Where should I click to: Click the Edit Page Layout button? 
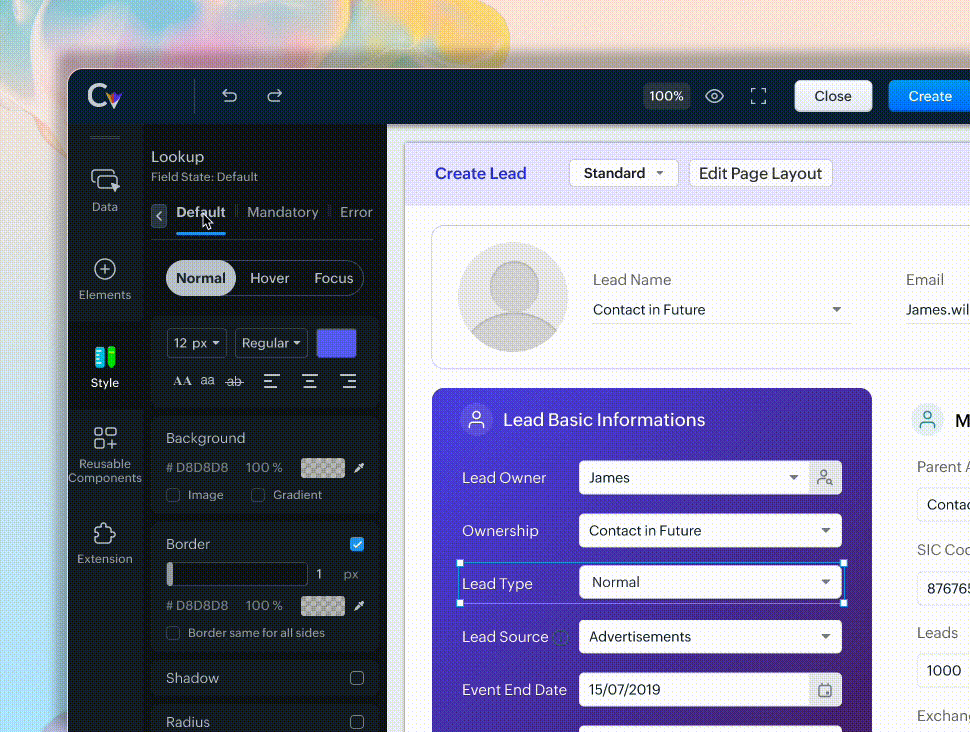click(x=760, y=173)
